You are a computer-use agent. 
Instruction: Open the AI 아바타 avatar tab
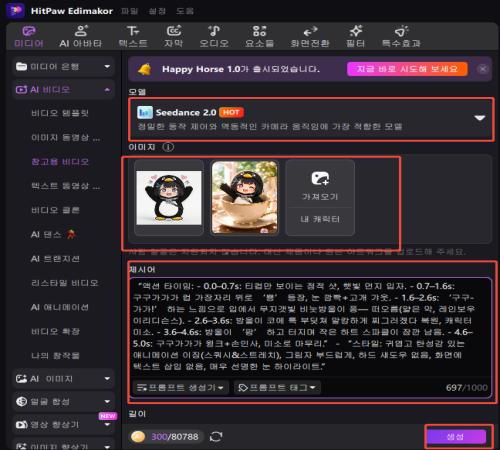click(81, 36)
